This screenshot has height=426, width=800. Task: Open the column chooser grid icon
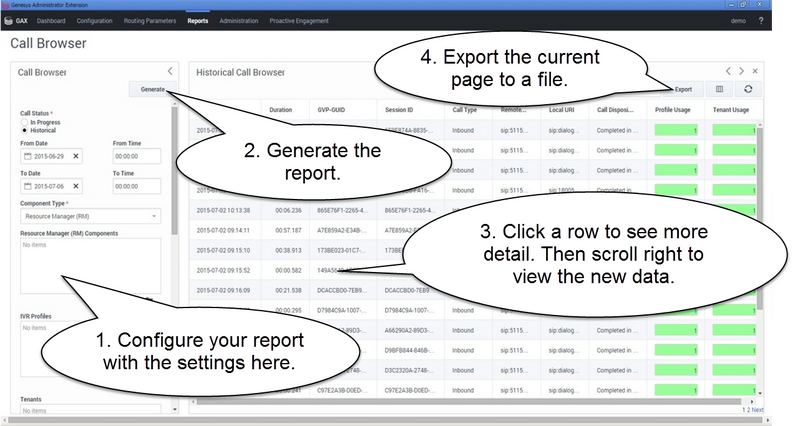(718, 89)
